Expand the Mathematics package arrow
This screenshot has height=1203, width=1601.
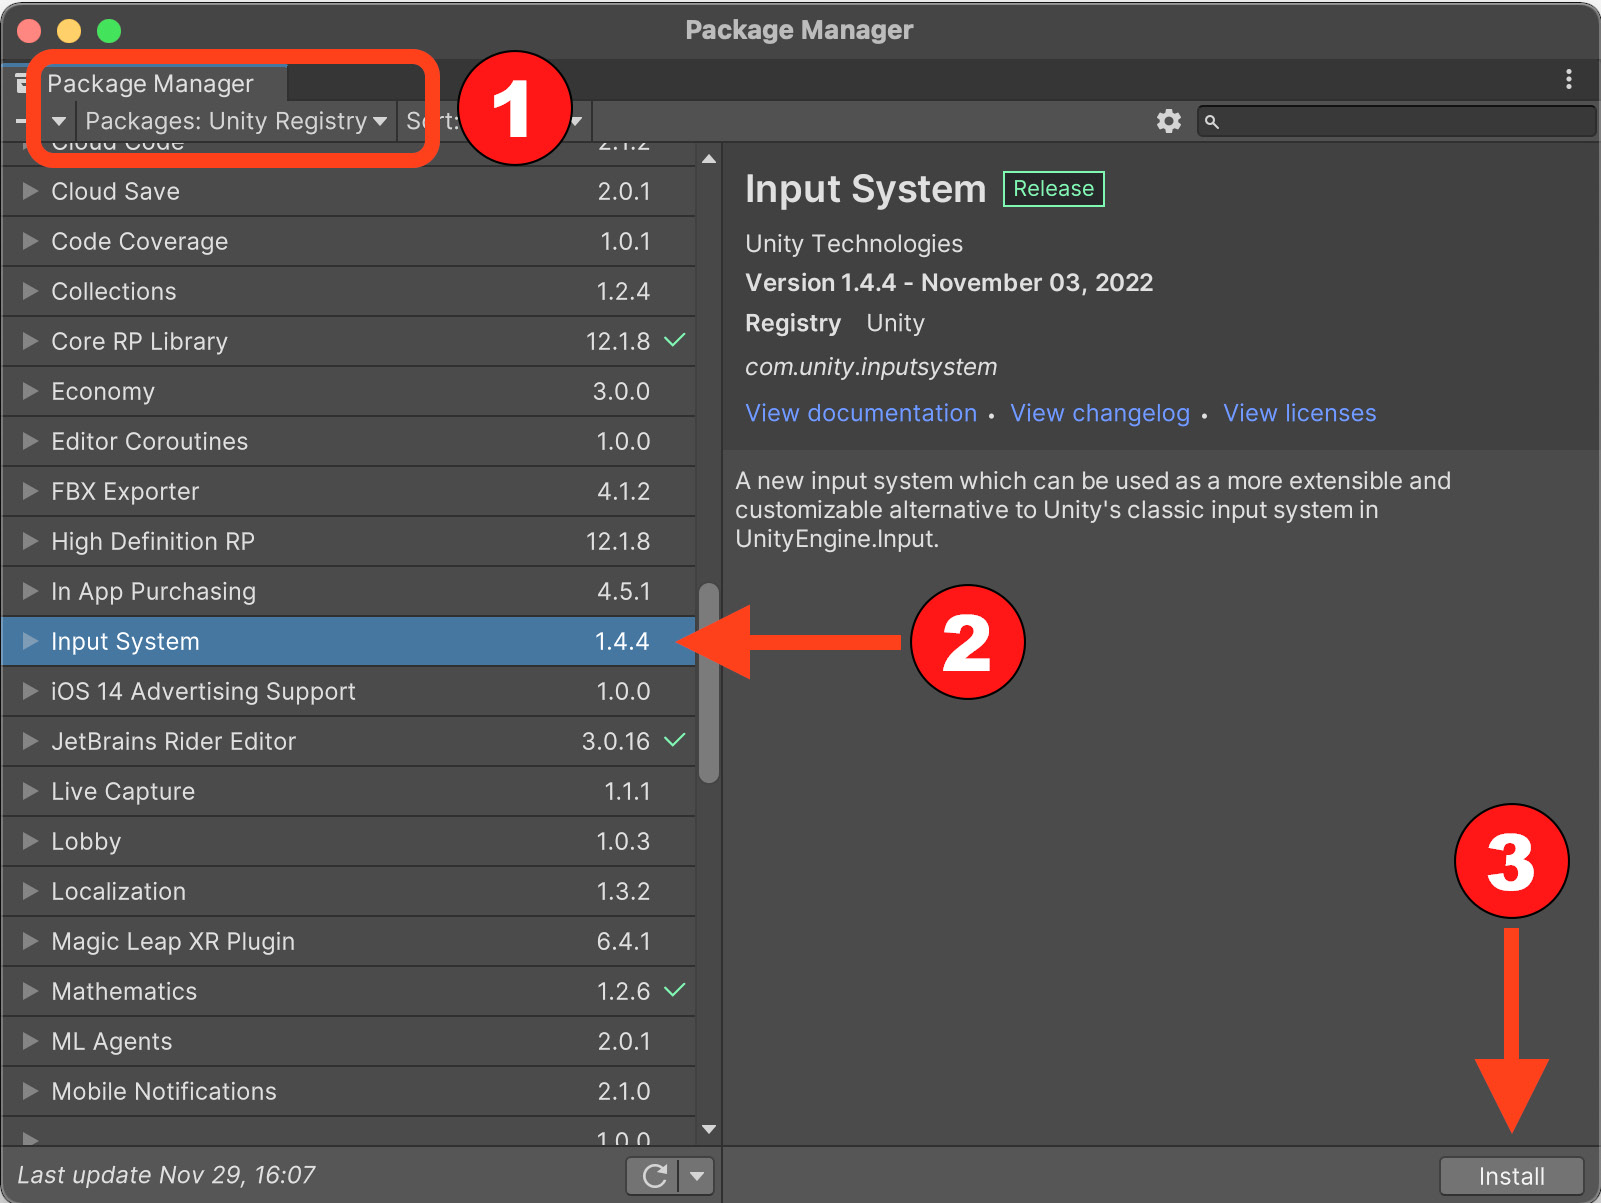tap(30, 991)
